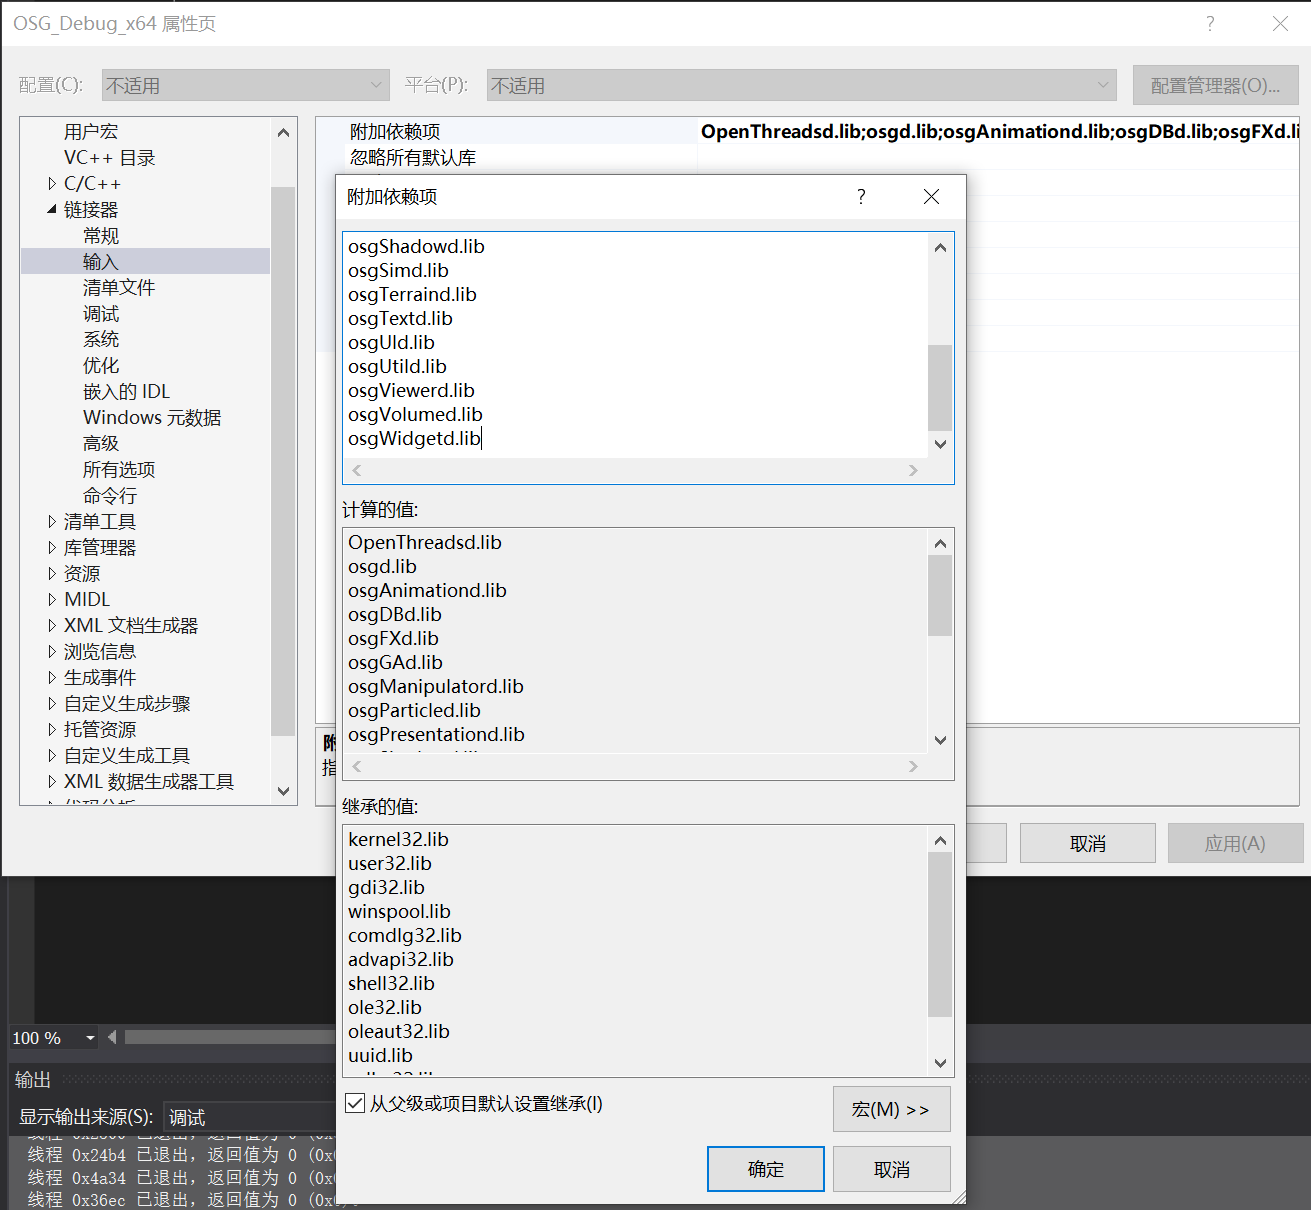Image resolution: width=1311 pixels, height=1210 pixels.
Task: Click the up arrow of the left tree scrollbar
Action: coord(283,131)
